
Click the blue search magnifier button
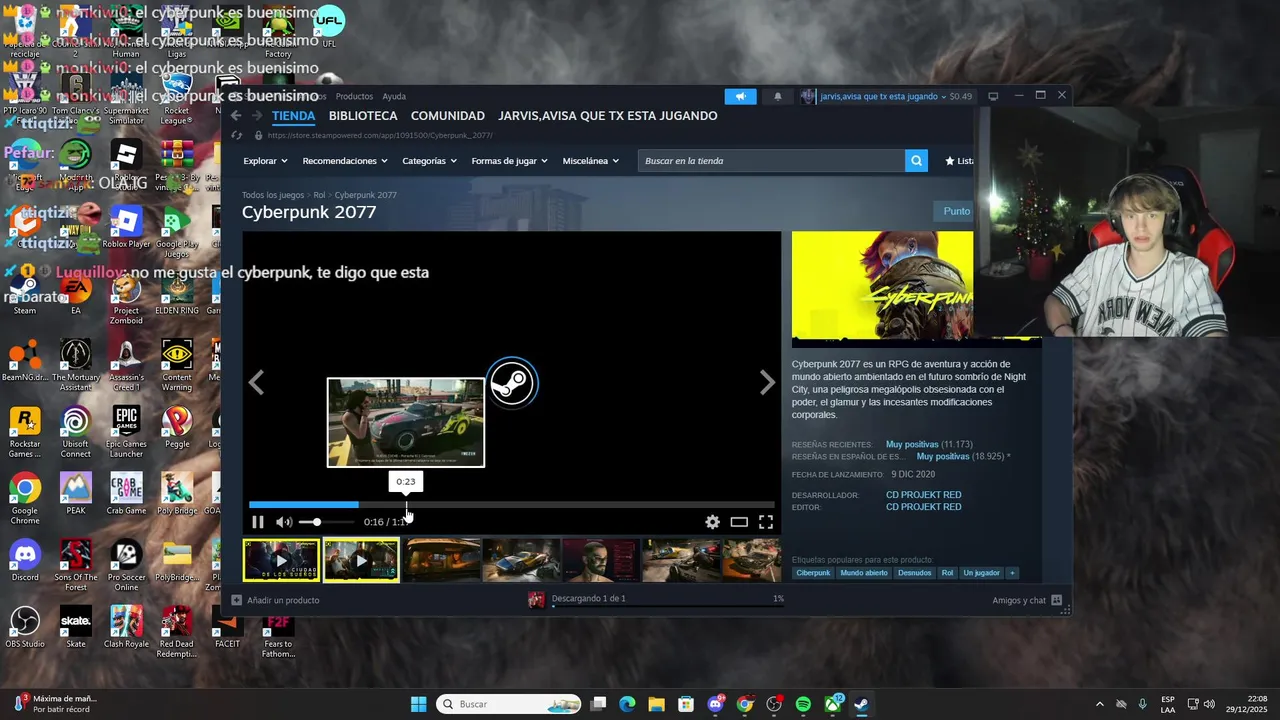(x=916, y=161)
